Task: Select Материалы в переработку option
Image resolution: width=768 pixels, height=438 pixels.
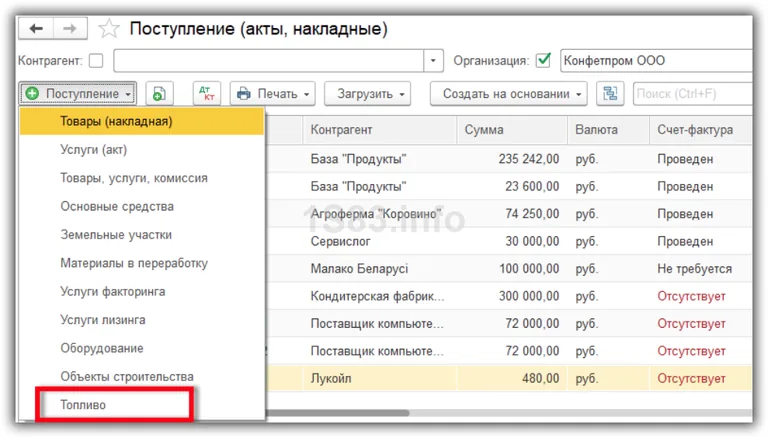Action: coord(142,263)
